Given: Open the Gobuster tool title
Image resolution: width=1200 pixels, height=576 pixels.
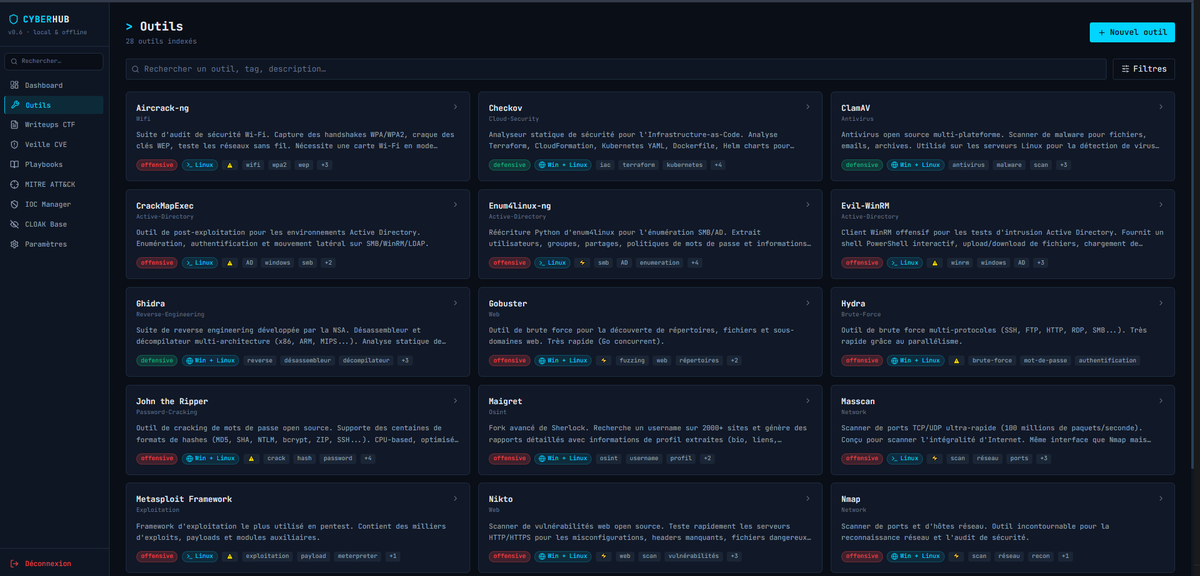Looking at the screenshot, I should click(508, 303).
